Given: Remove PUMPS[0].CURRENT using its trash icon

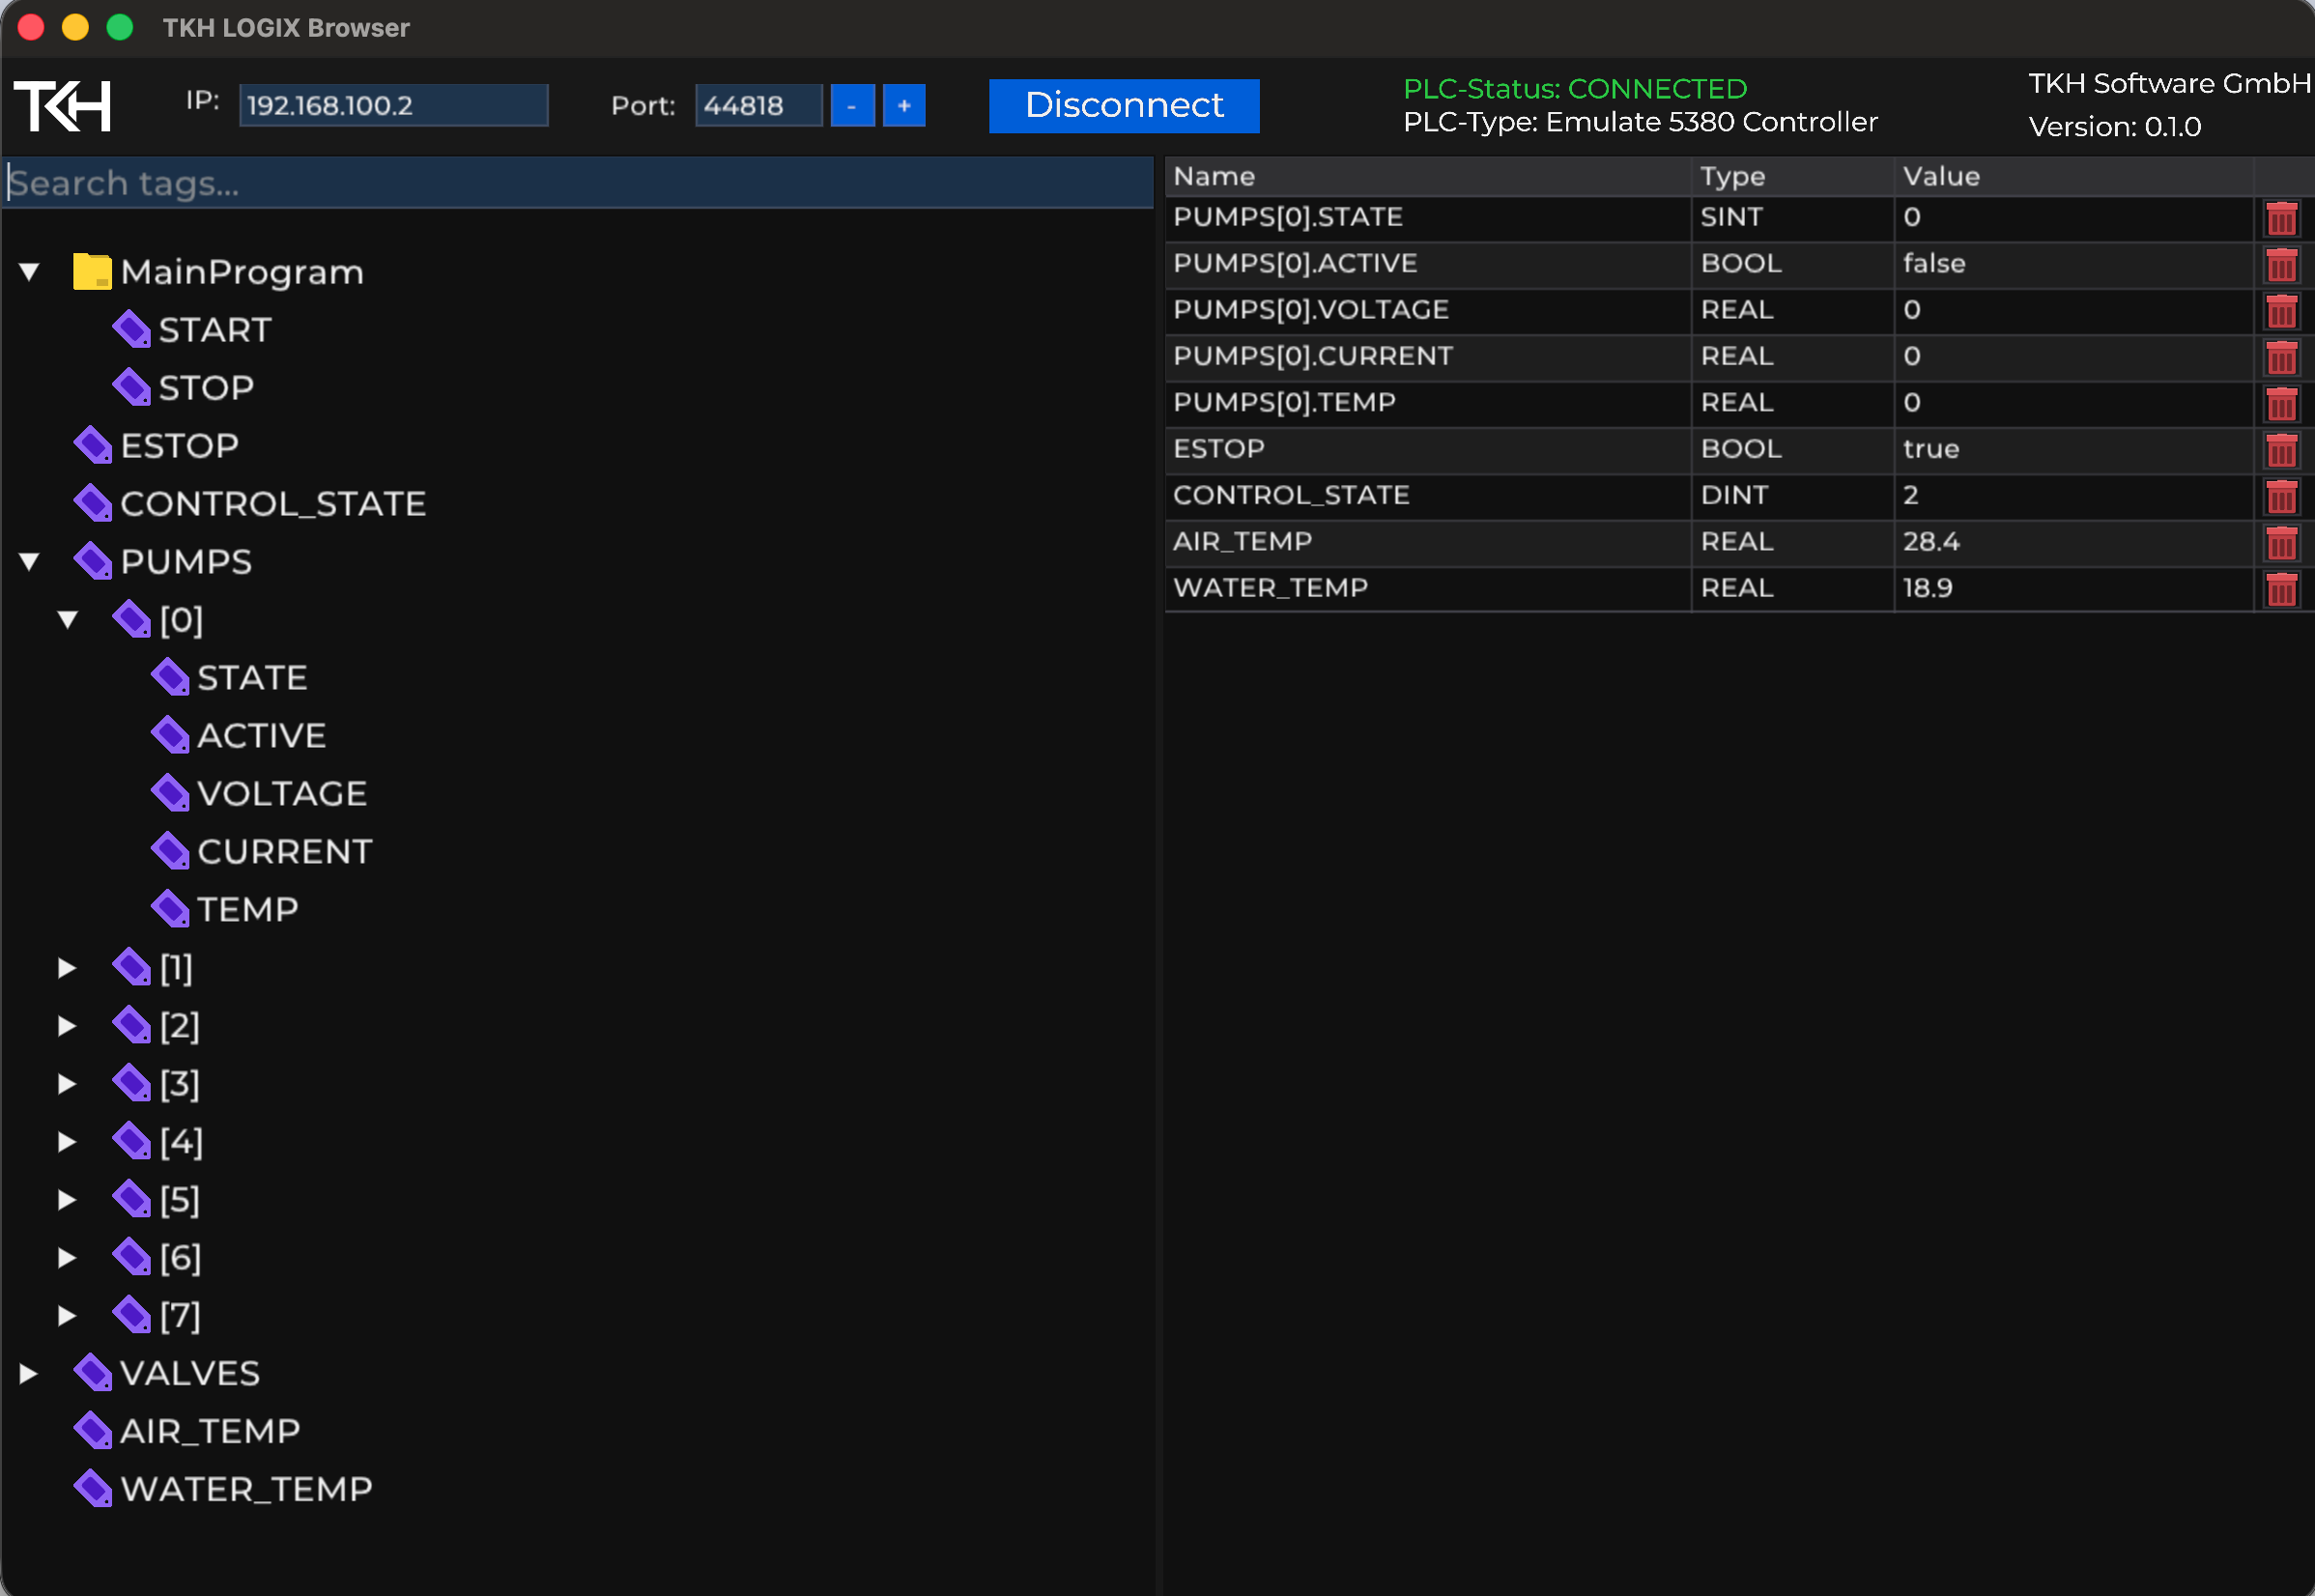Looking at the screenshot, I should [2281, 357].
